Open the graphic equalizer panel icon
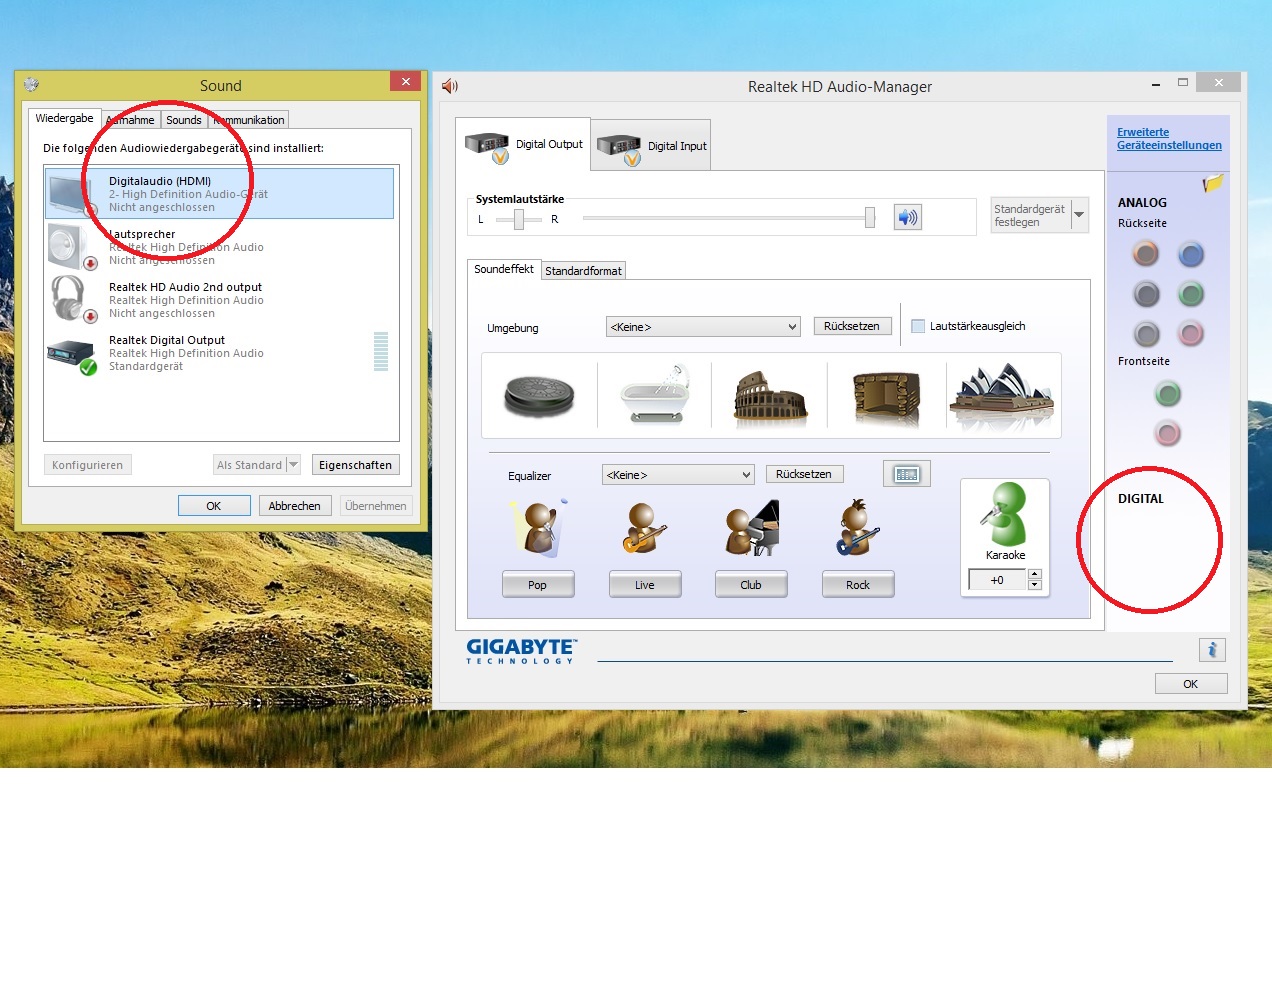This screenshot has height=990, width=1272. pos(907,474)
